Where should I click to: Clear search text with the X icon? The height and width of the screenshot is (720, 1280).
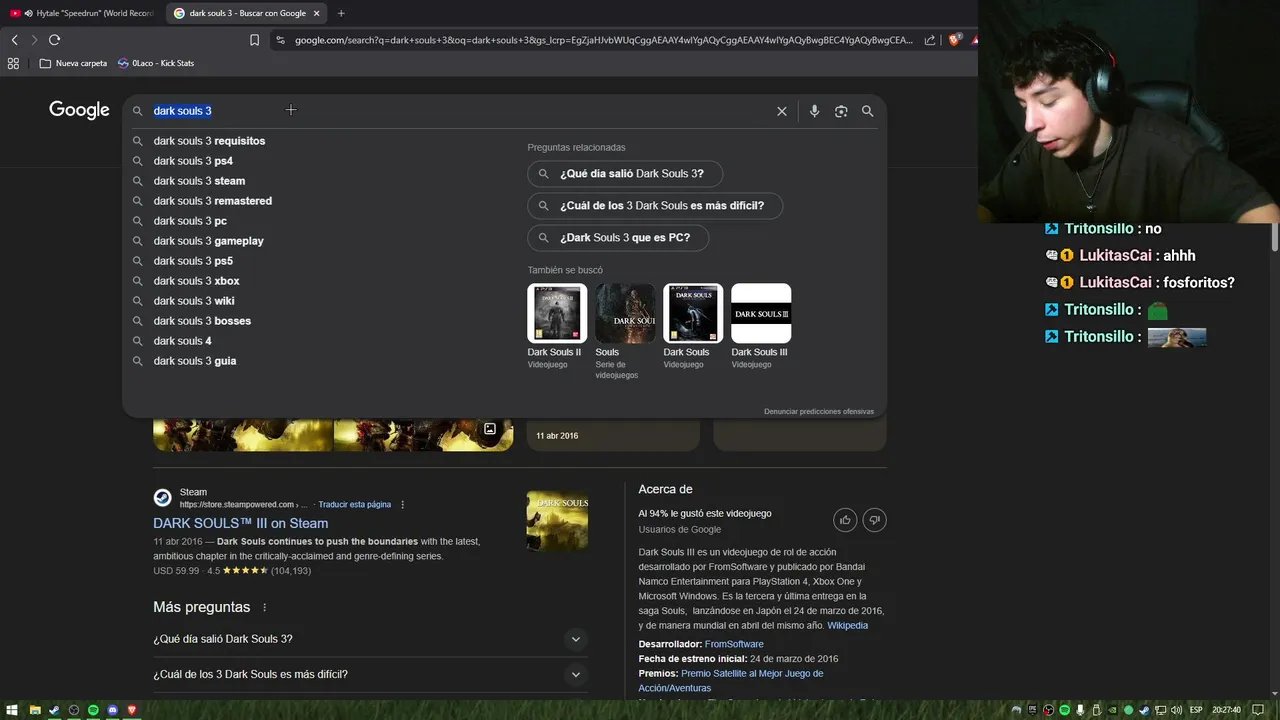coord(782,111)
